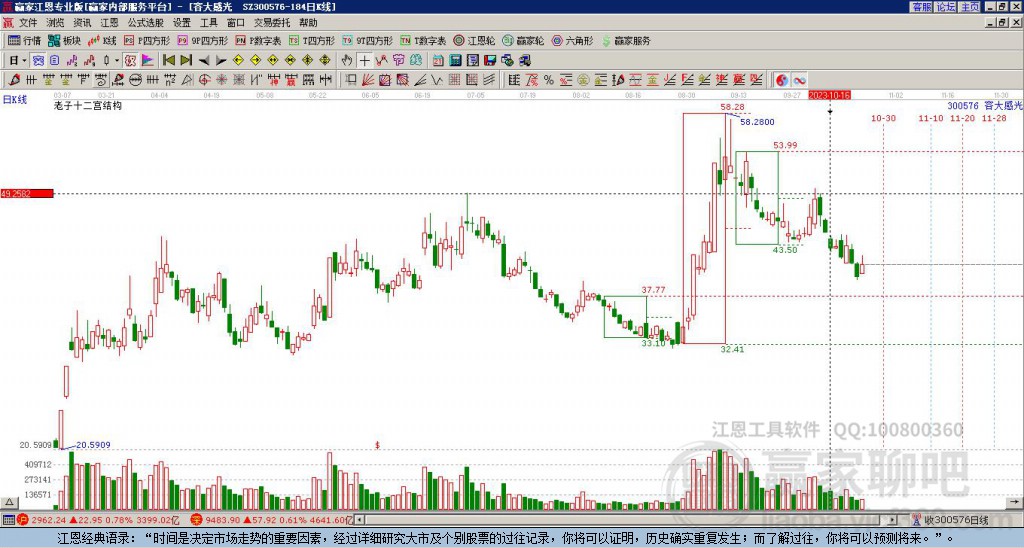Screen dimensions: 1024x548
Task: Select the red pencil drawing tool
Action: pyautogui.click(x=14, y=80)
